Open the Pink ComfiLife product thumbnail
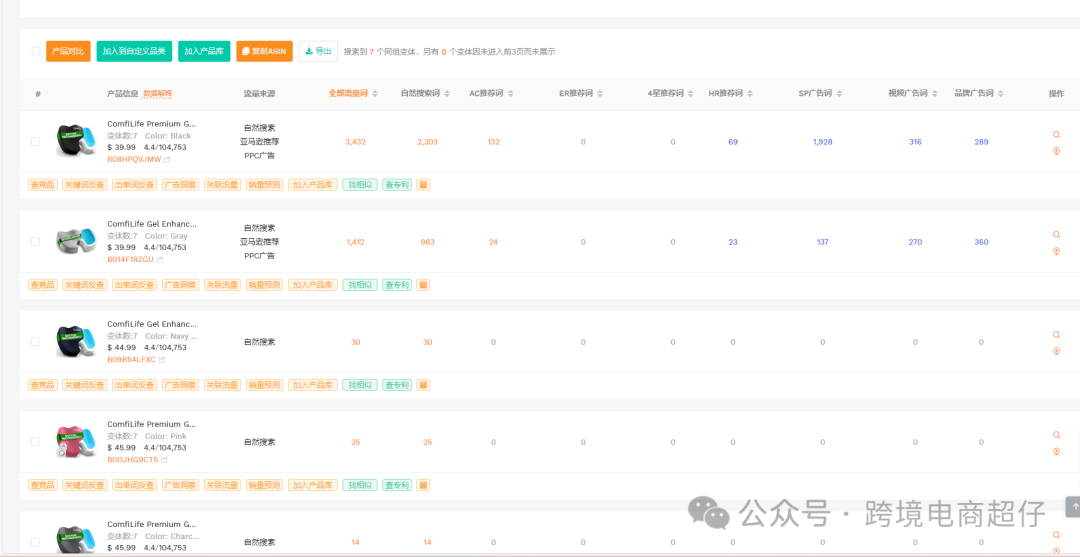This screenshot has width=1080, height=557. (x=75, y=441)
